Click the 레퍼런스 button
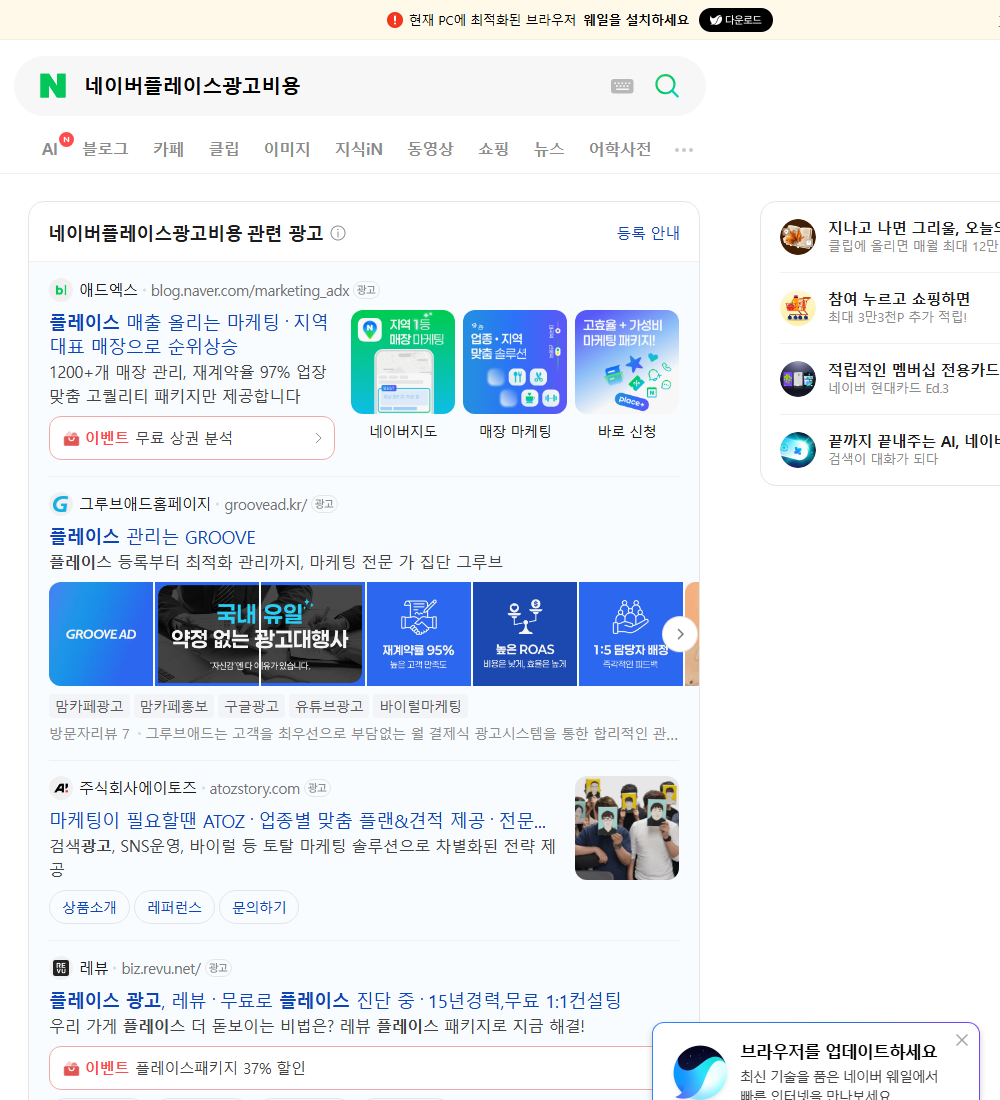 174,907
